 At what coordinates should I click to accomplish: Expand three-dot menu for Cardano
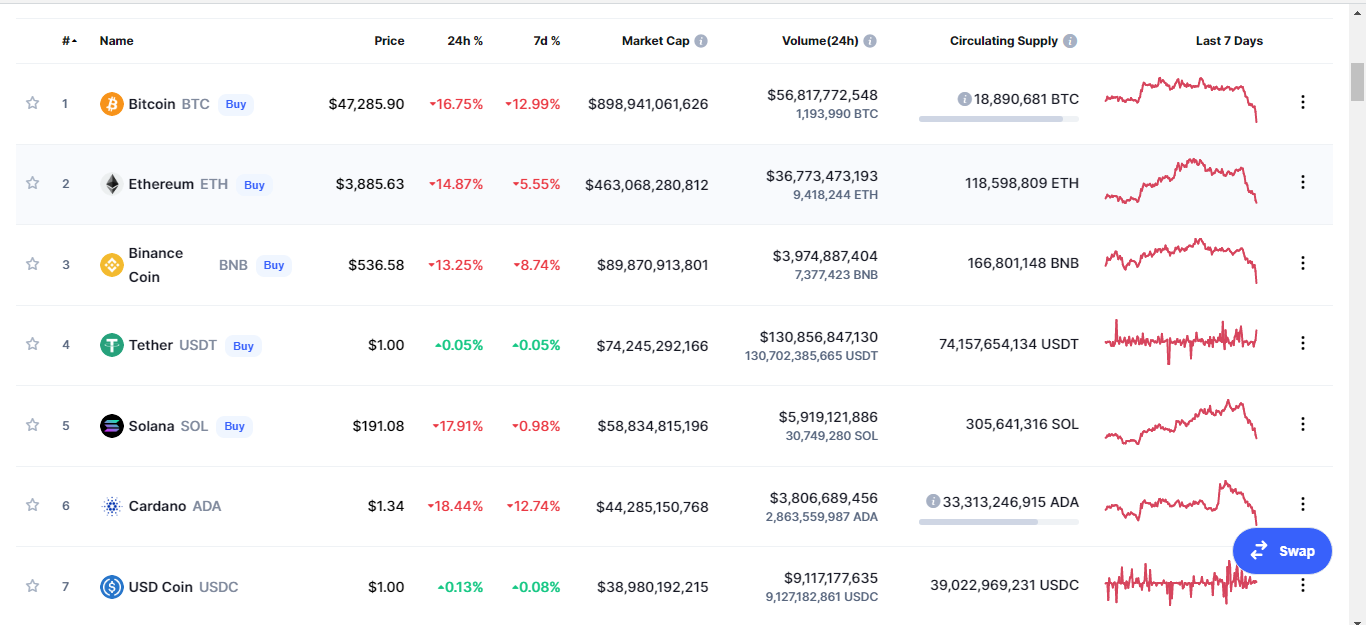[1302, 504]
